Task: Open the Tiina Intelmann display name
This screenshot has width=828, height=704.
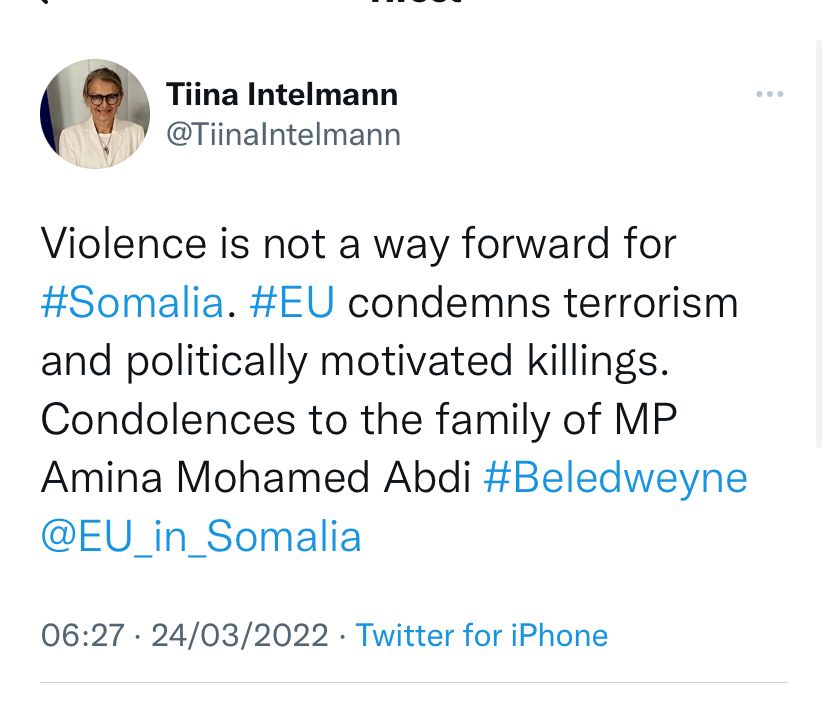Action: 282,95
